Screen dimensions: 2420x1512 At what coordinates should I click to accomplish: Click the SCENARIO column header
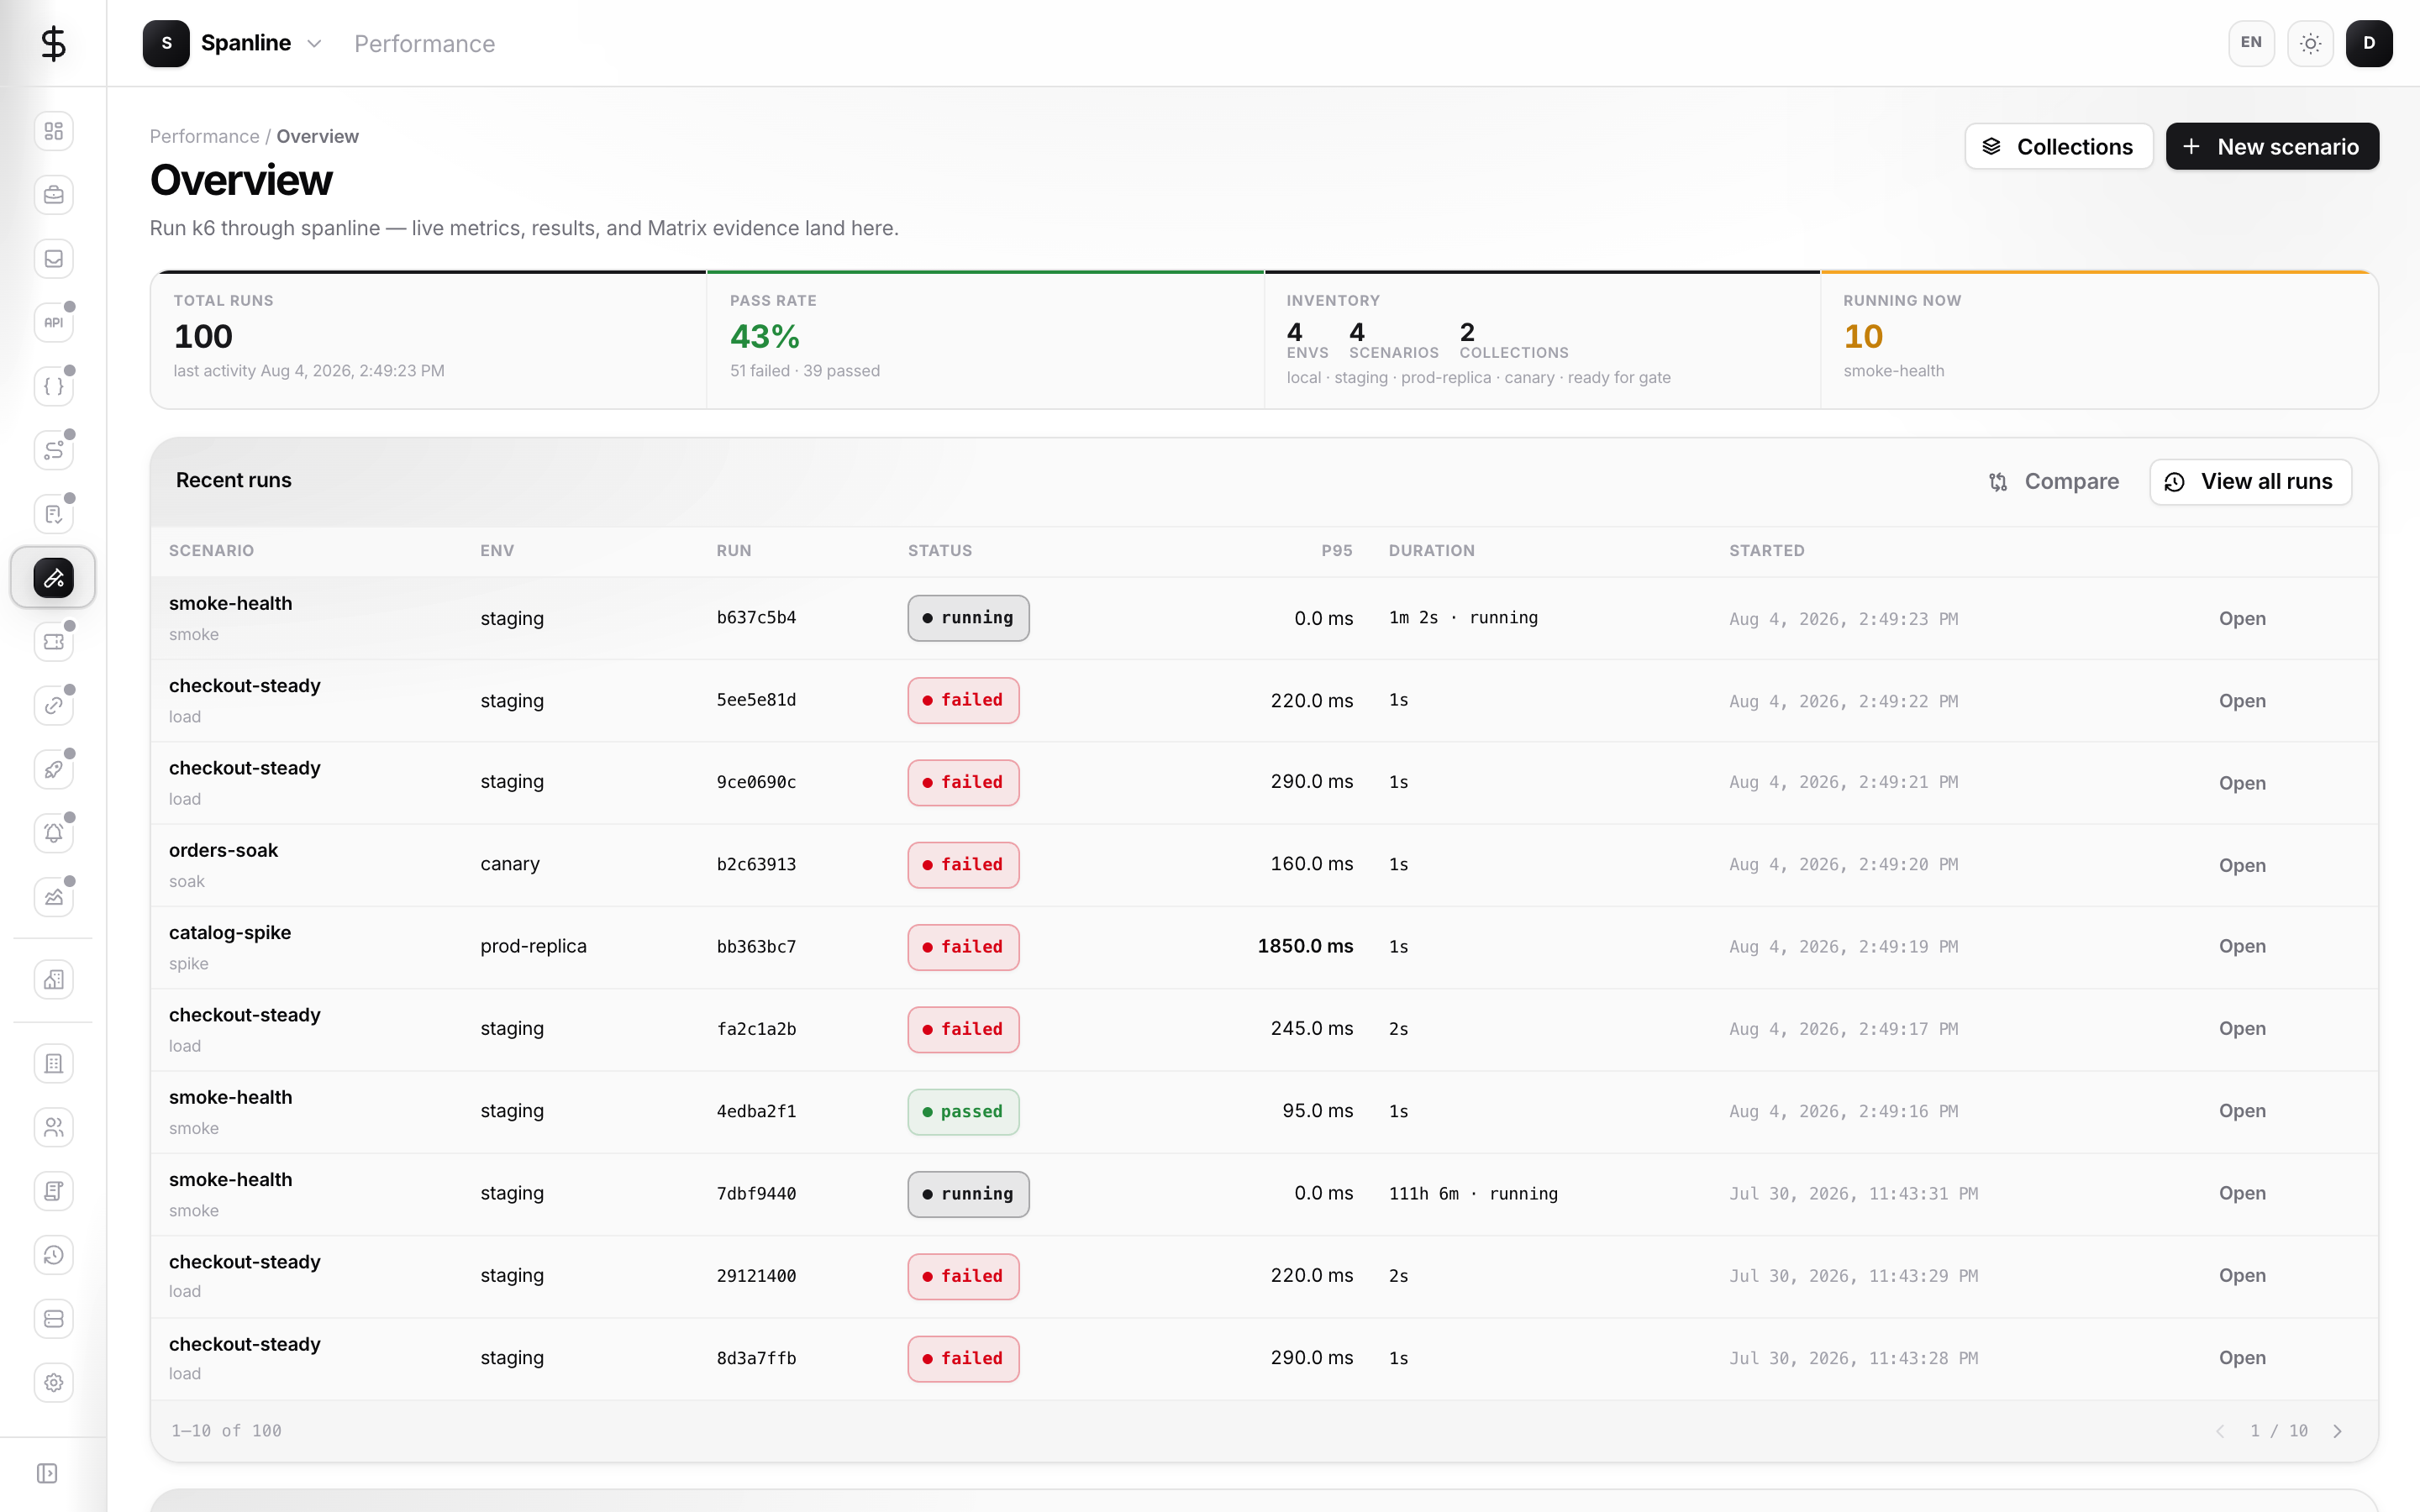coord(211,551)
